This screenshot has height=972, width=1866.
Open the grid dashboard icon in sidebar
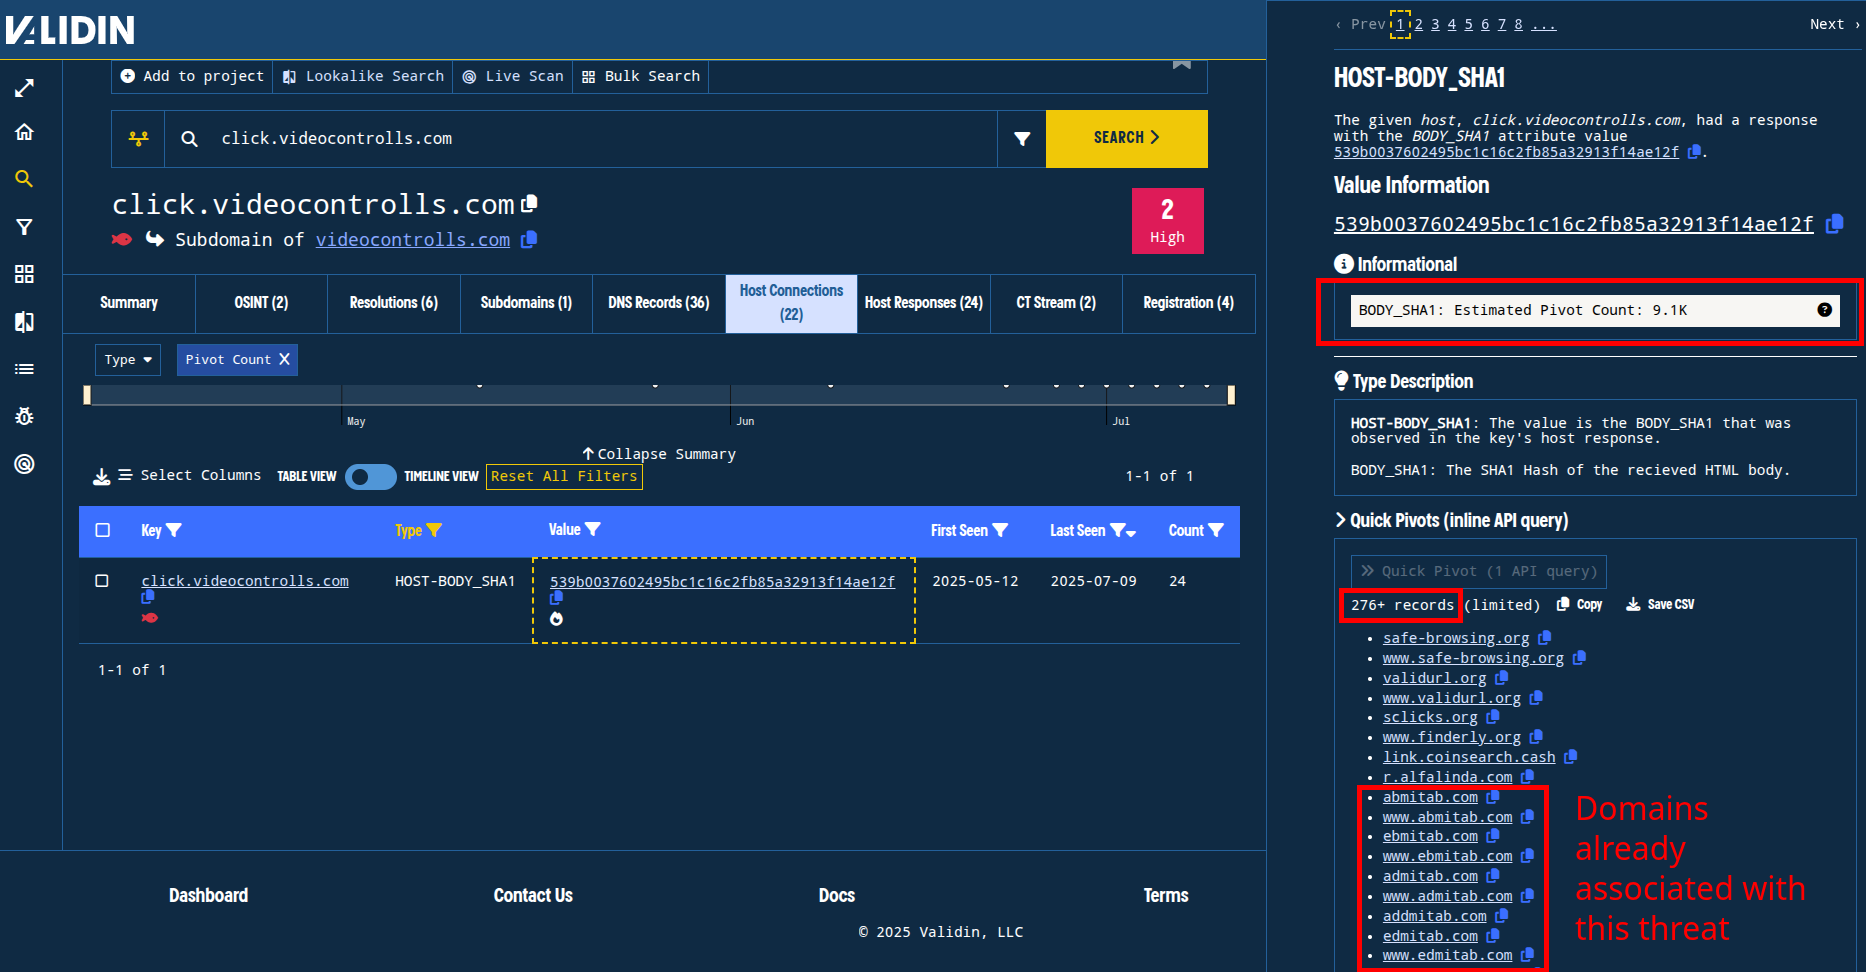25,274
